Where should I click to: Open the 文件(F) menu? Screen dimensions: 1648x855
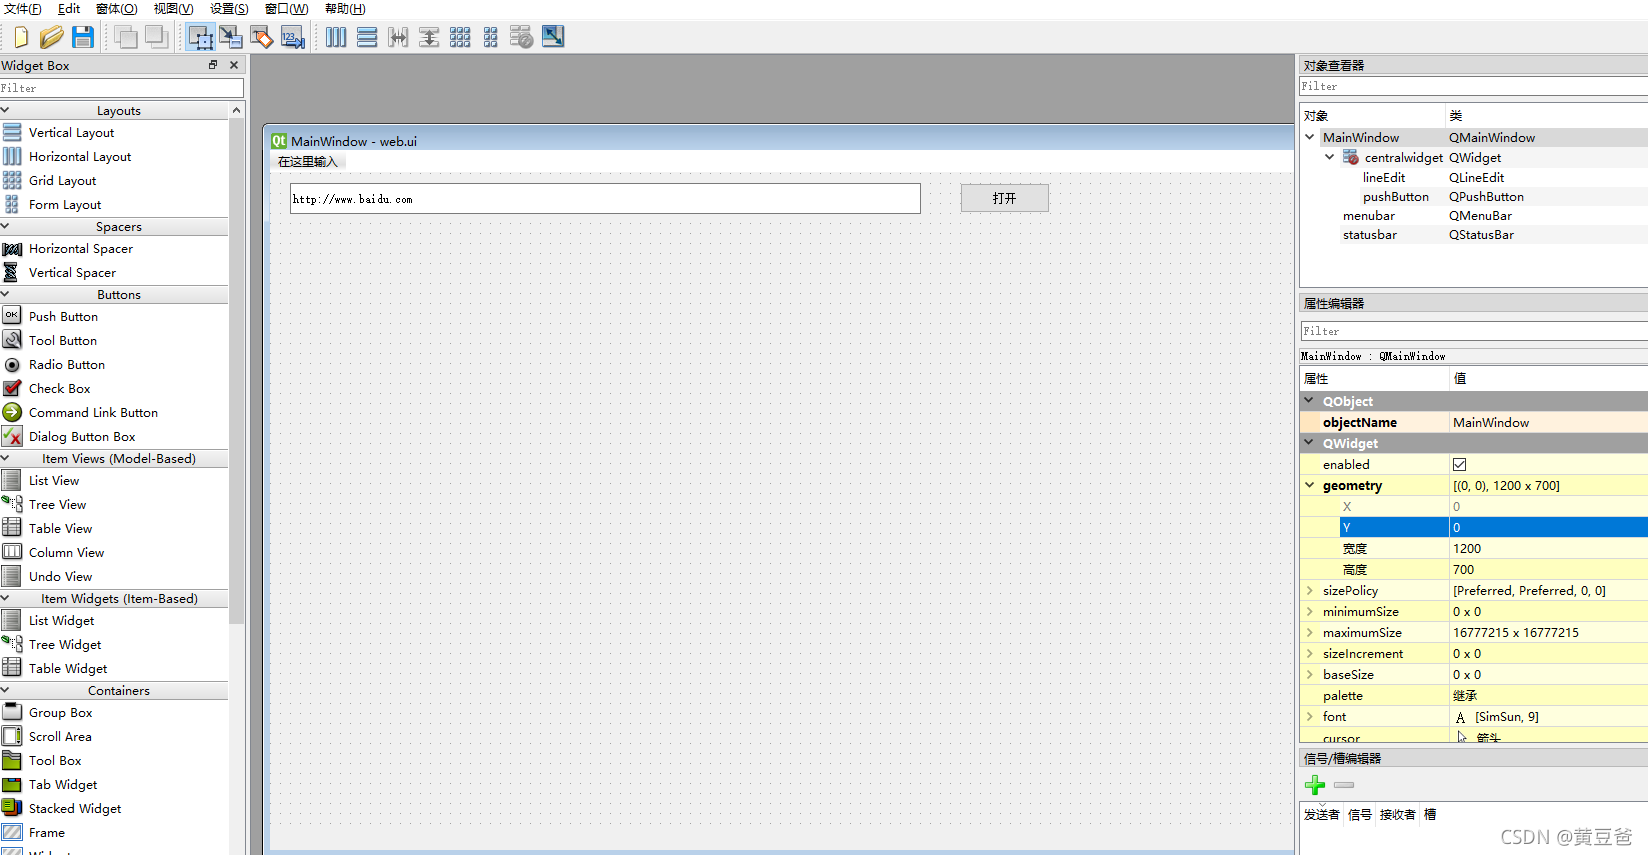pos(23,9)
